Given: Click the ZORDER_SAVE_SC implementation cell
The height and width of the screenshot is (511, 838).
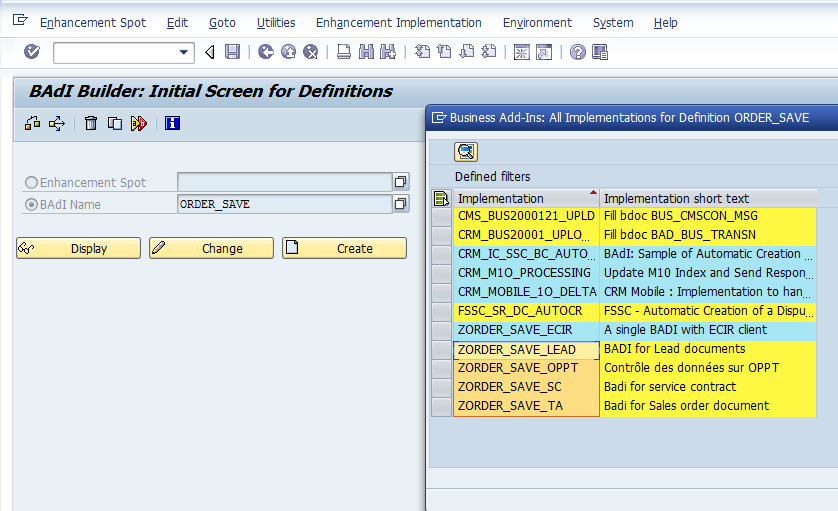Looking at the screenshot, I should point(526,386).
